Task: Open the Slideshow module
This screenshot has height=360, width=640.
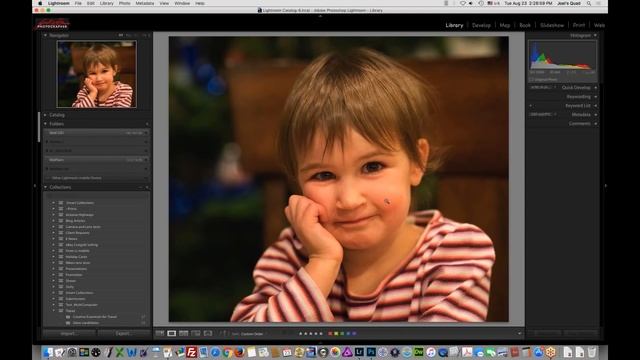Action: point(552,25)
